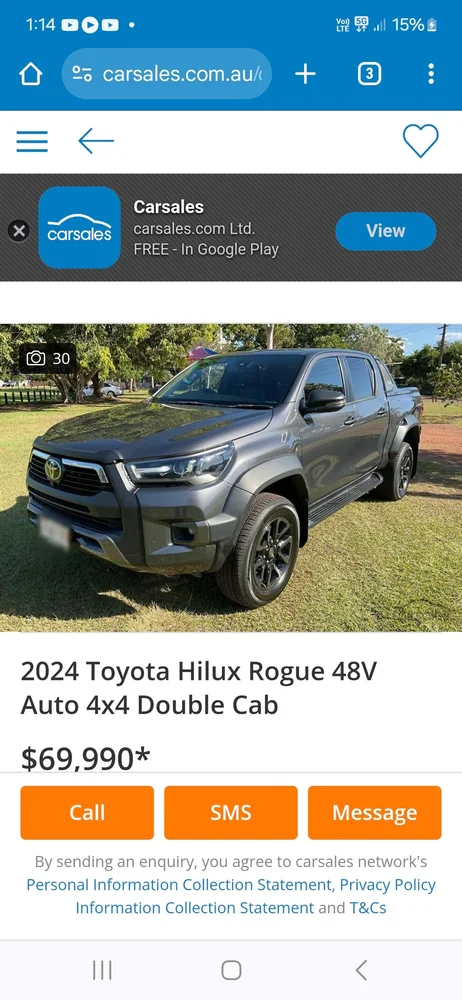Open the carsales hamburger menu
Screen dimensions: 462x1000
click(x=32, y=141)
